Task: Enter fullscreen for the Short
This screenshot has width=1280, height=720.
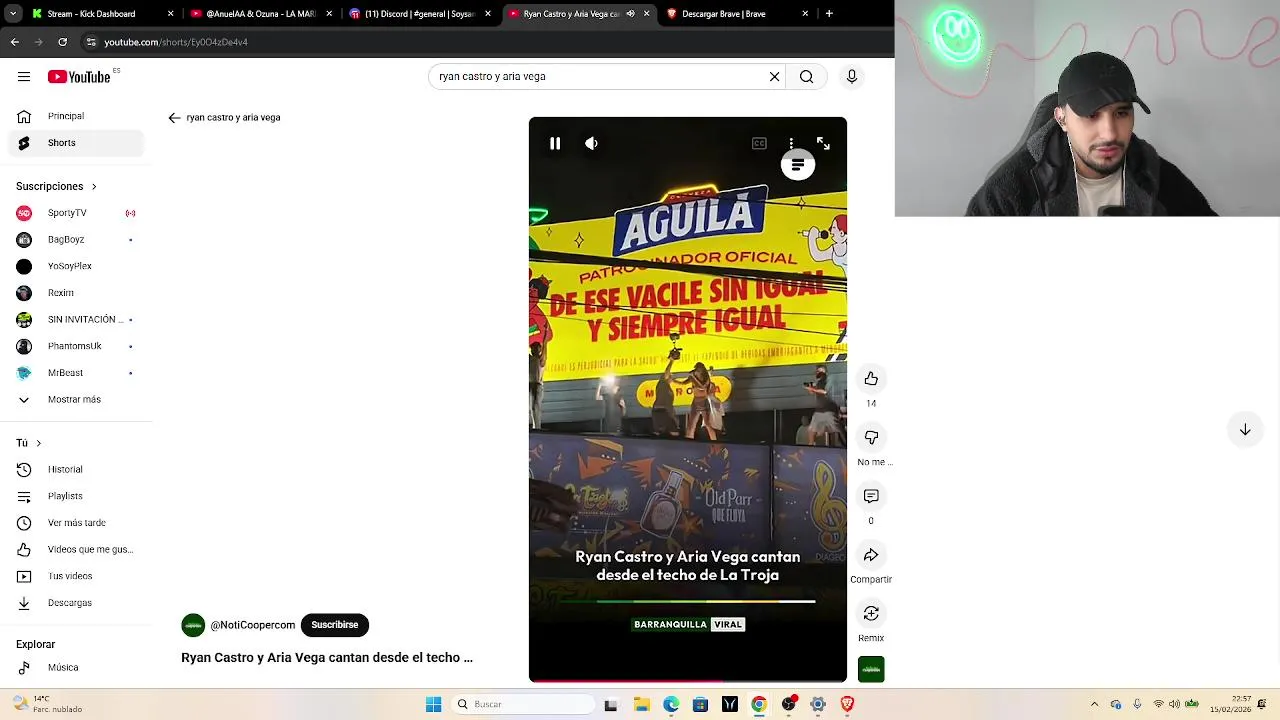Action: click(x=823, y=144)
